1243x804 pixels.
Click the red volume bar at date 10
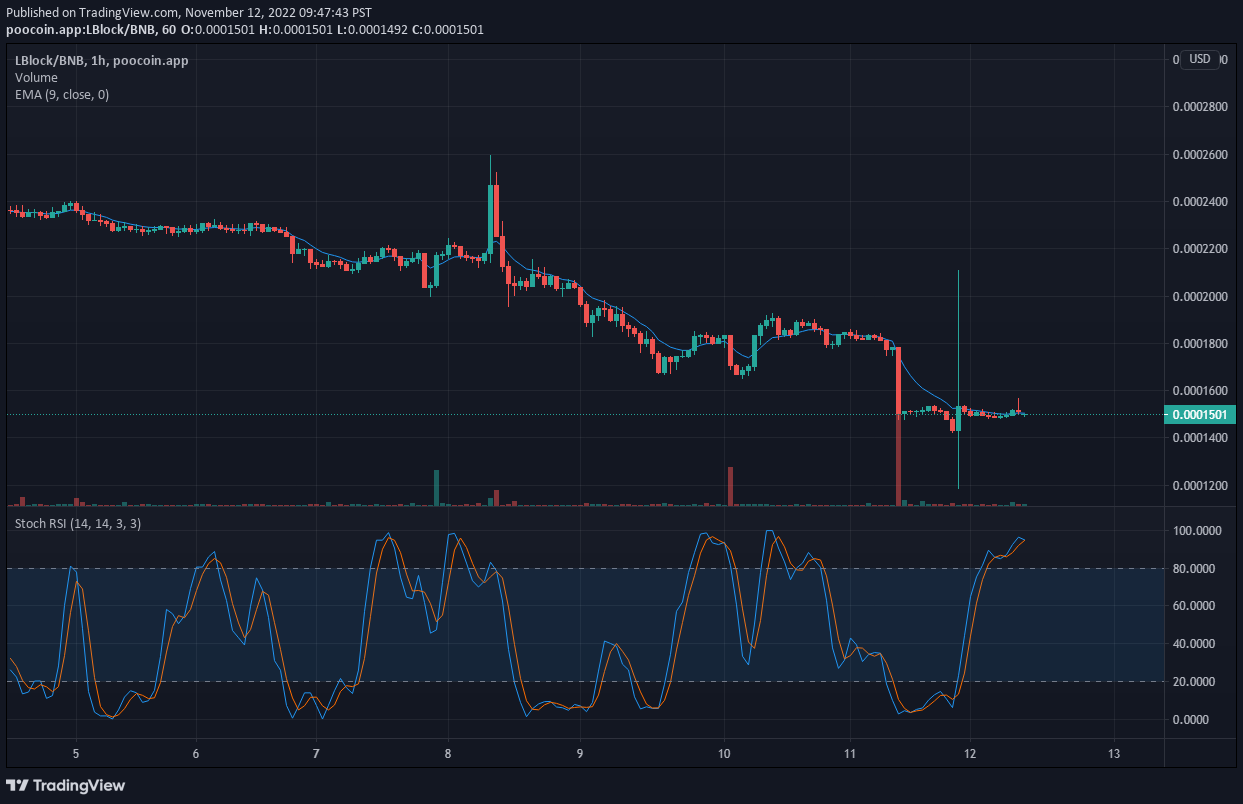pyautogui.click(x=731, y=486)
